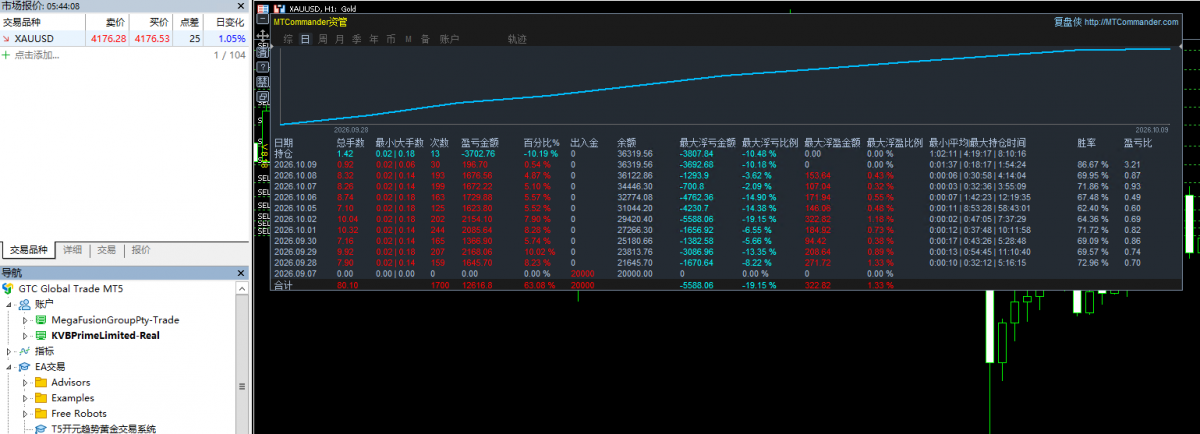Expand the MegaFusionGroupPty-Trade account node
Viewport: 1200px width, 434px height.
(x=26, y=320)
